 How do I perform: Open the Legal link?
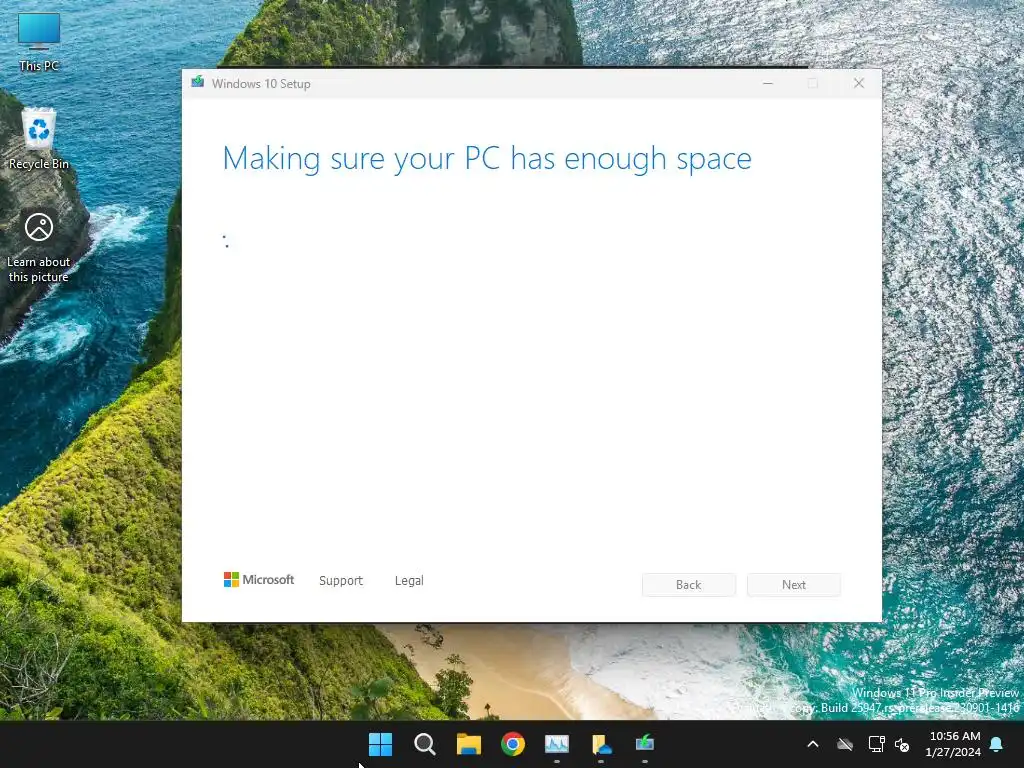click(409, 581)
